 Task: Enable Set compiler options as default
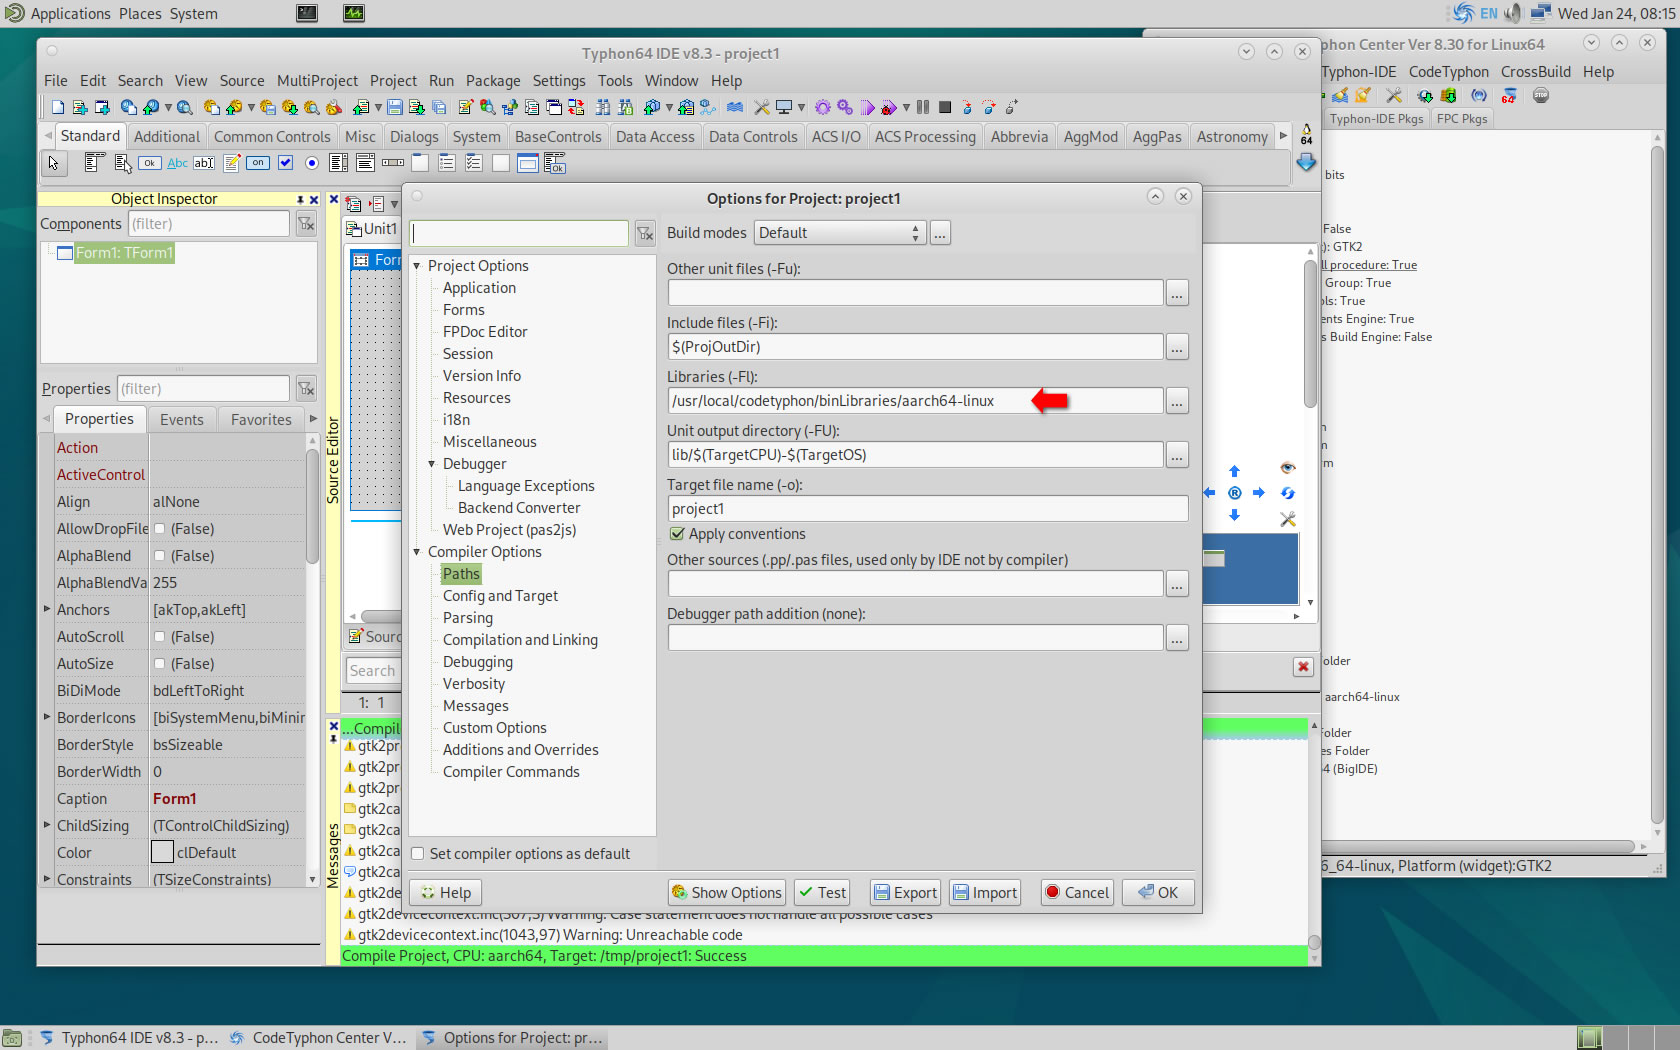click(418, 854)
